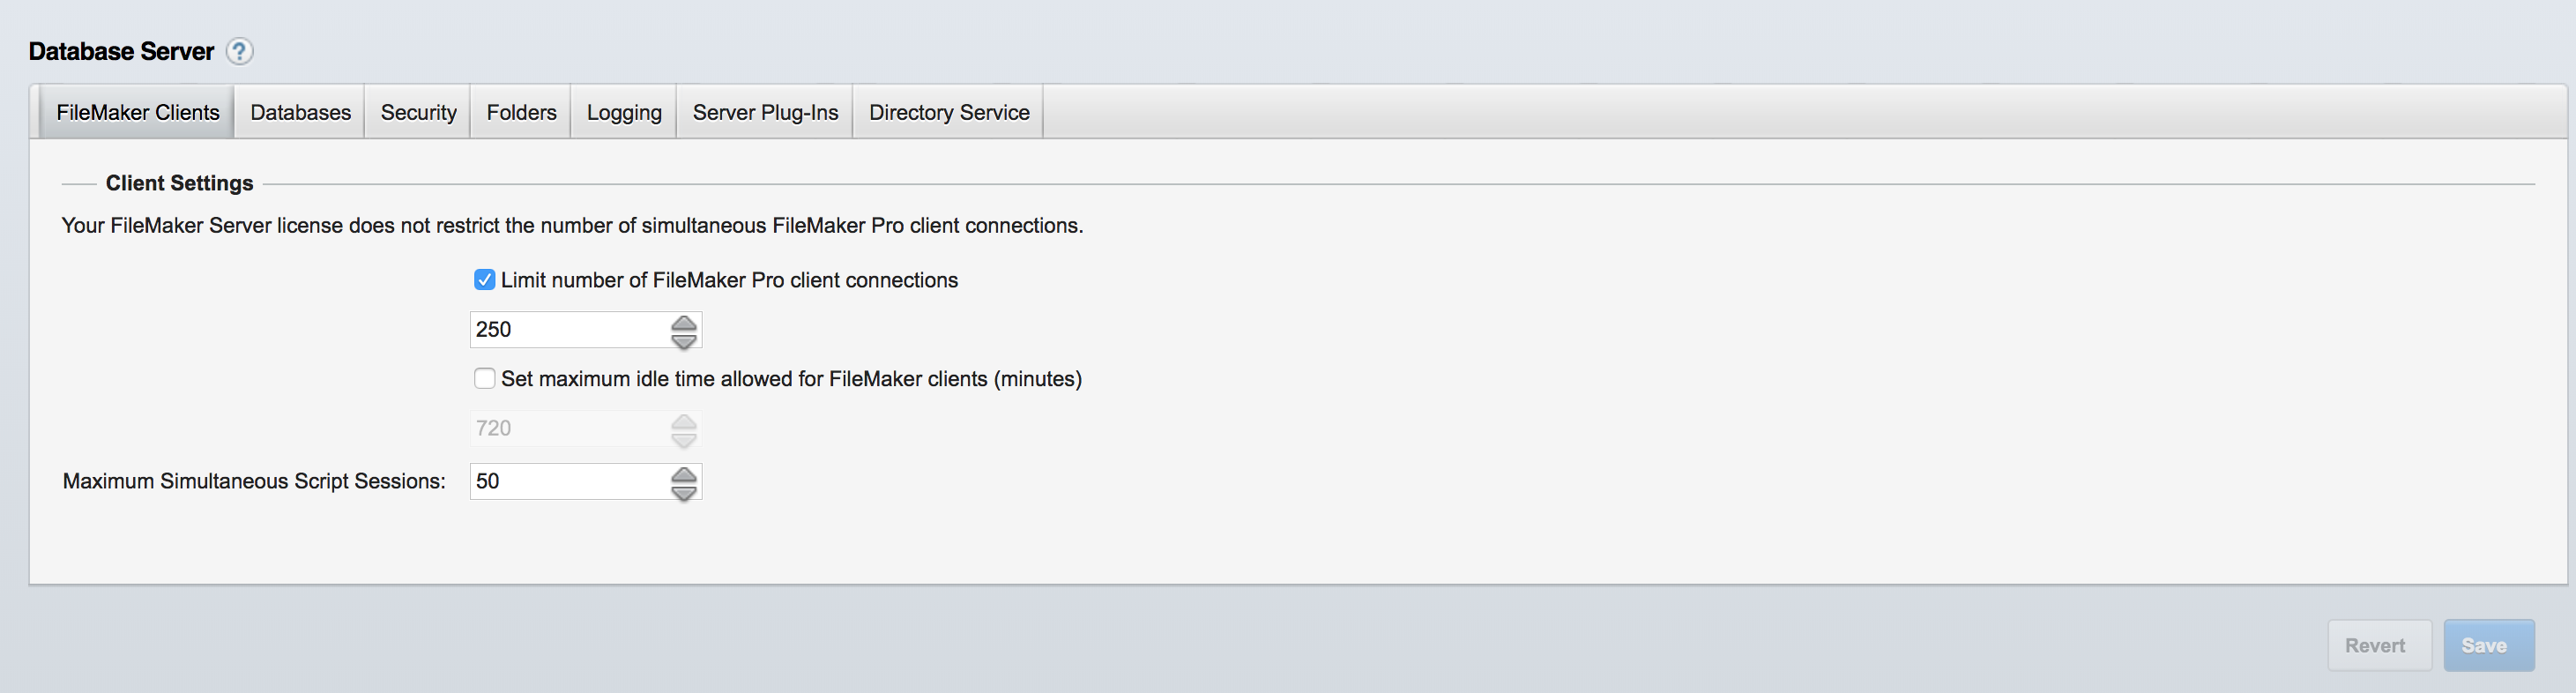2576x693 pixels.
Task: Open the Server Plug-Ins tab
Action: (x=765, y=112)
